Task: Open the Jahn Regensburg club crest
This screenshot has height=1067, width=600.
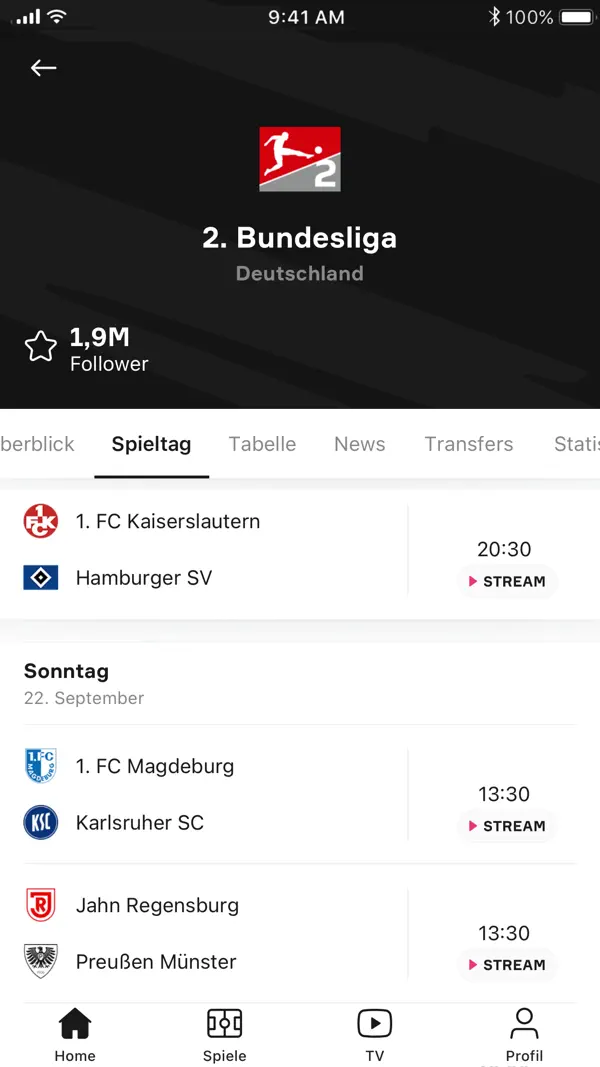Action: 41,905
